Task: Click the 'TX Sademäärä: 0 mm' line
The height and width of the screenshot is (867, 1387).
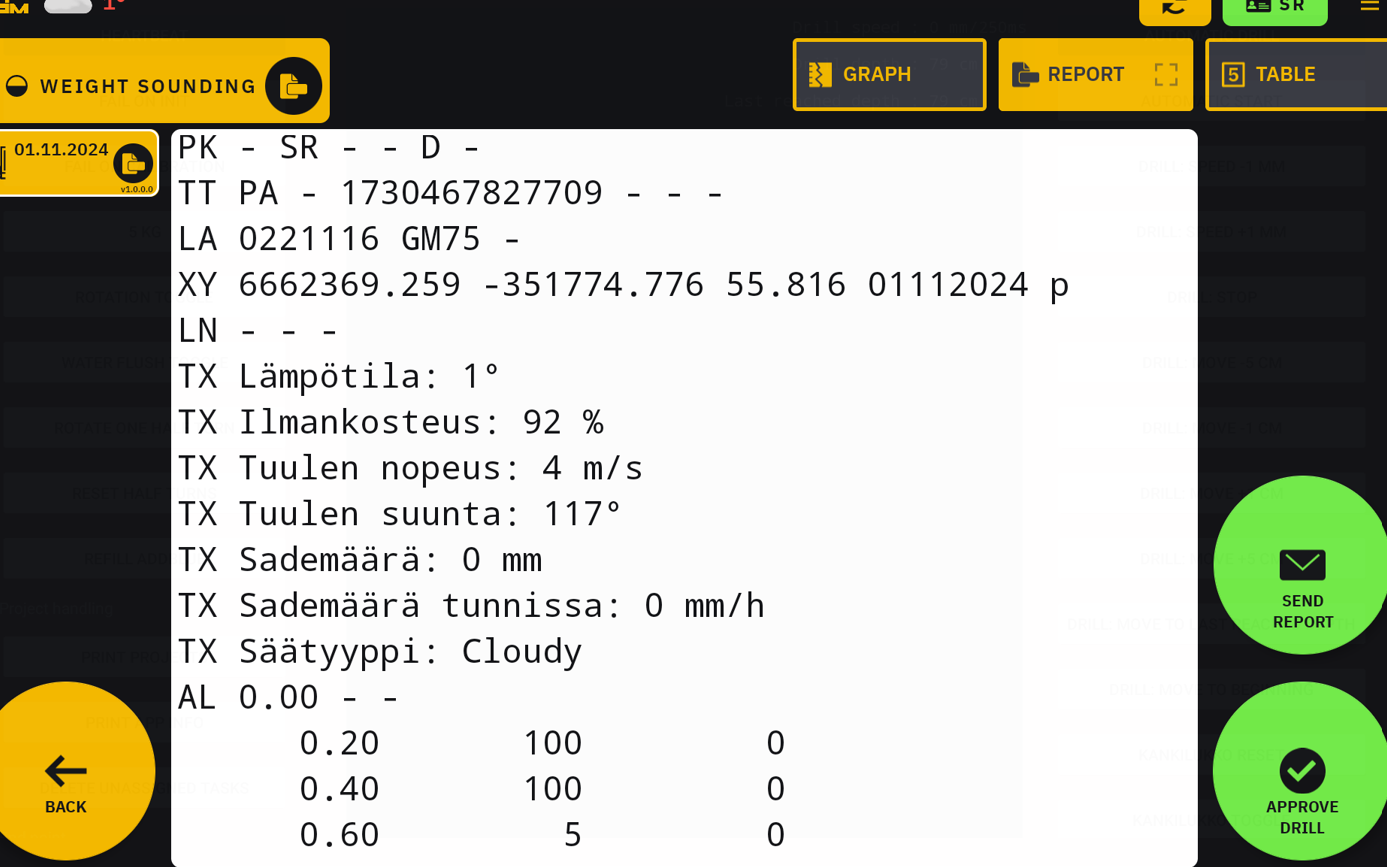Action: (x=360, y=559)
